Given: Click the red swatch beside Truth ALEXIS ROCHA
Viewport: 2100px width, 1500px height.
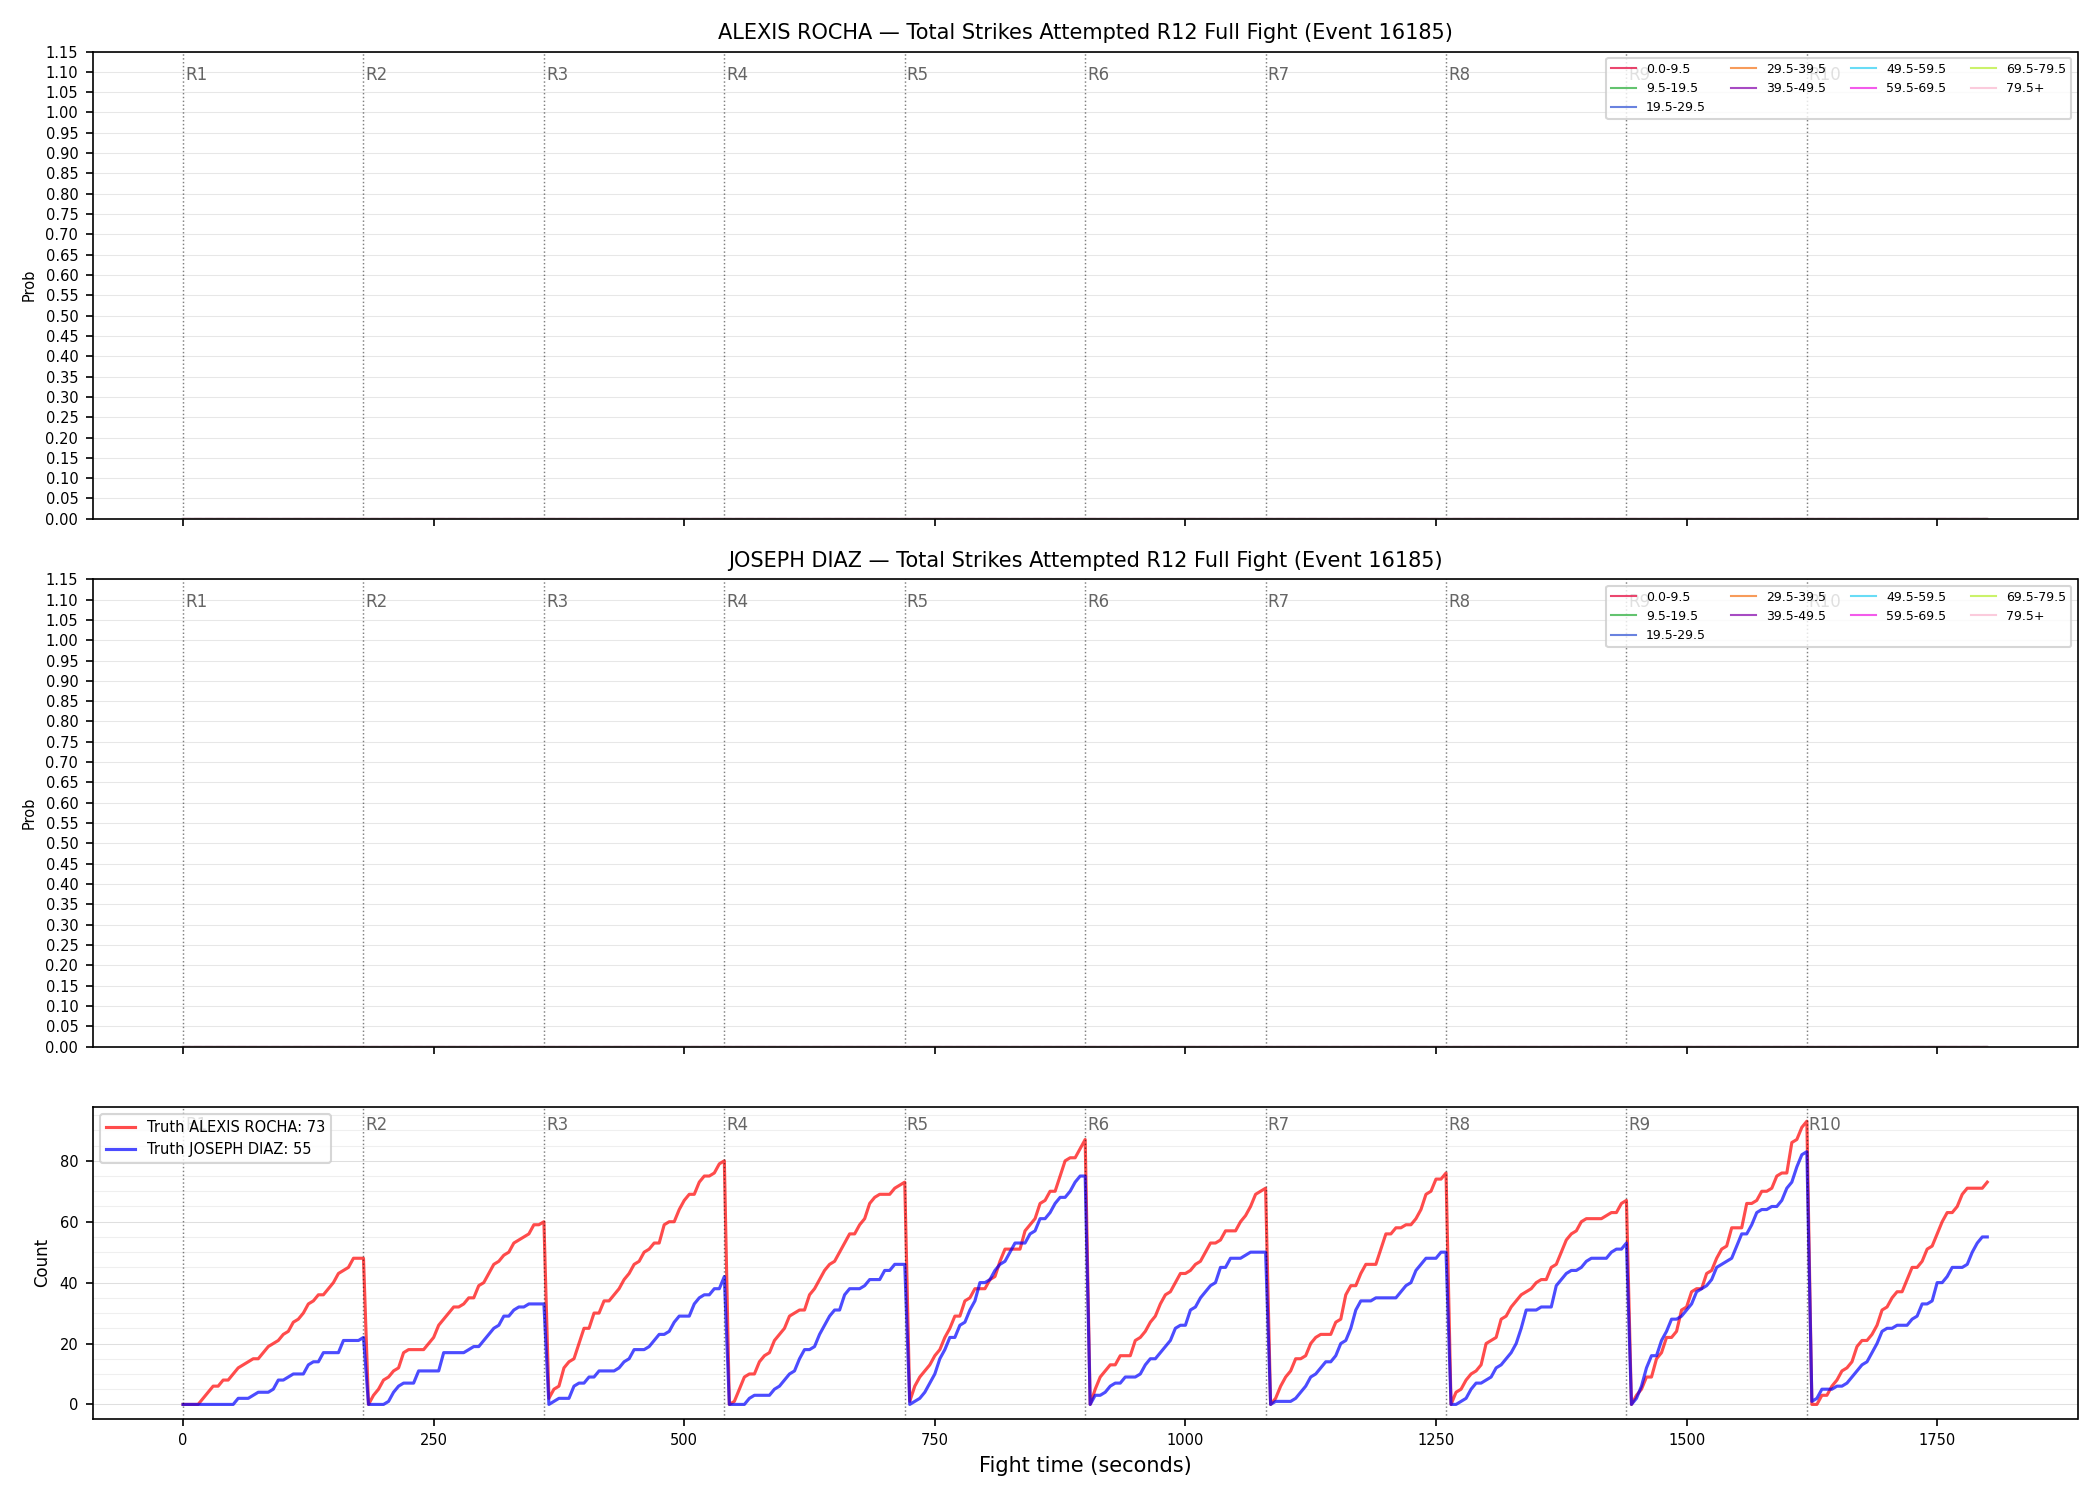Looking at the screenshot, I should (x=121, y=1127).
